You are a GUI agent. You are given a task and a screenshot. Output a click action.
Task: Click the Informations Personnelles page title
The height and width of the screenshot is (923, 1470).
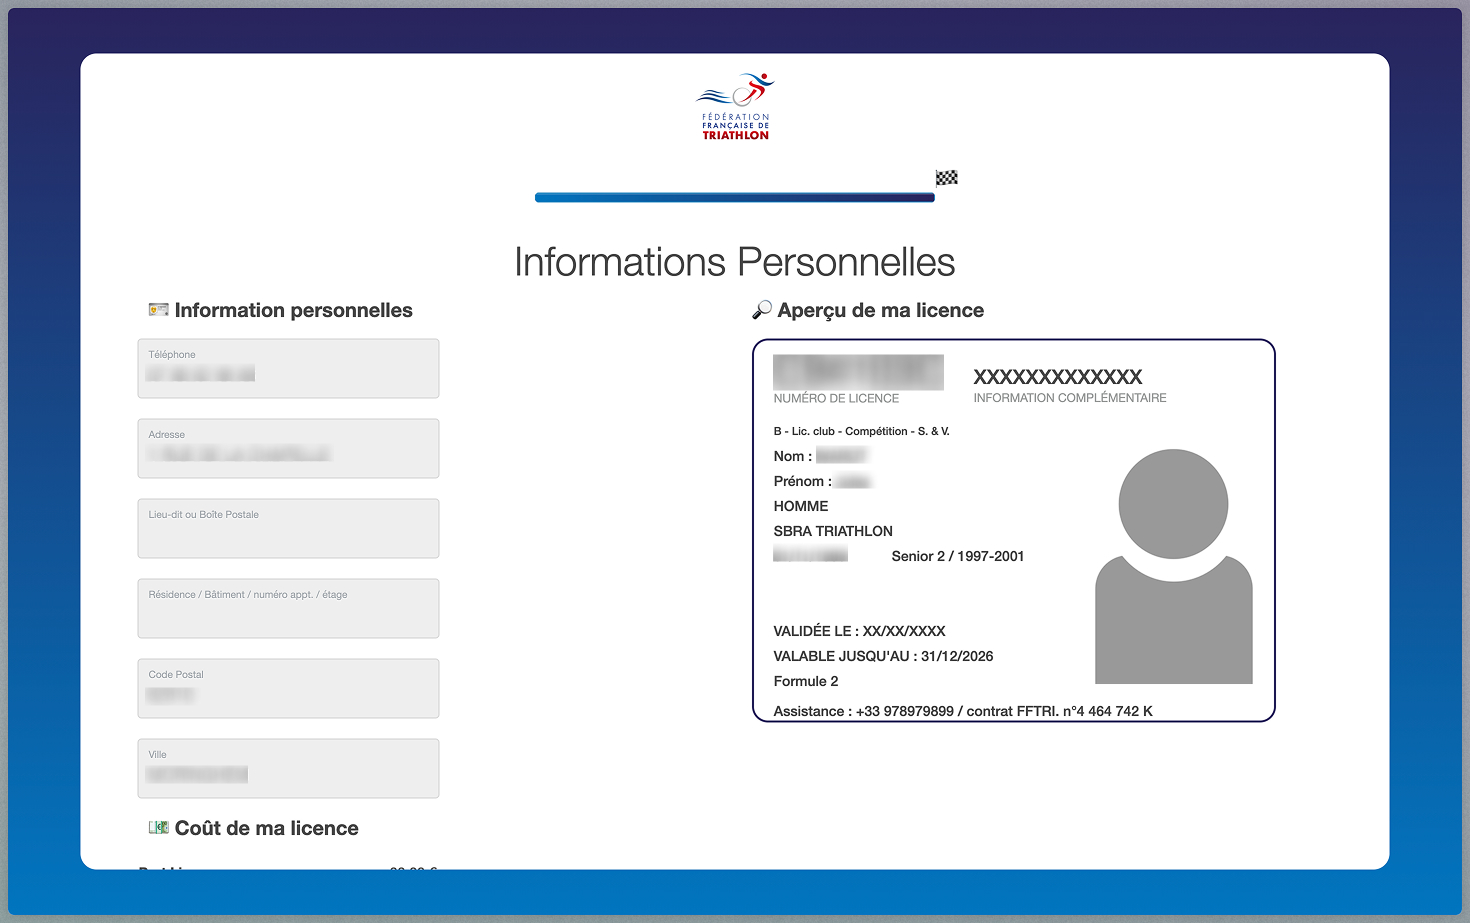click(734, 262)
